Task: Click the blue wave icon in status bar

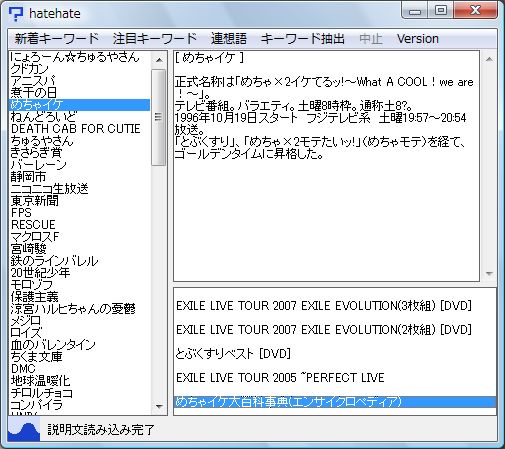Action: pyautogui.click(x=24, y=430)
